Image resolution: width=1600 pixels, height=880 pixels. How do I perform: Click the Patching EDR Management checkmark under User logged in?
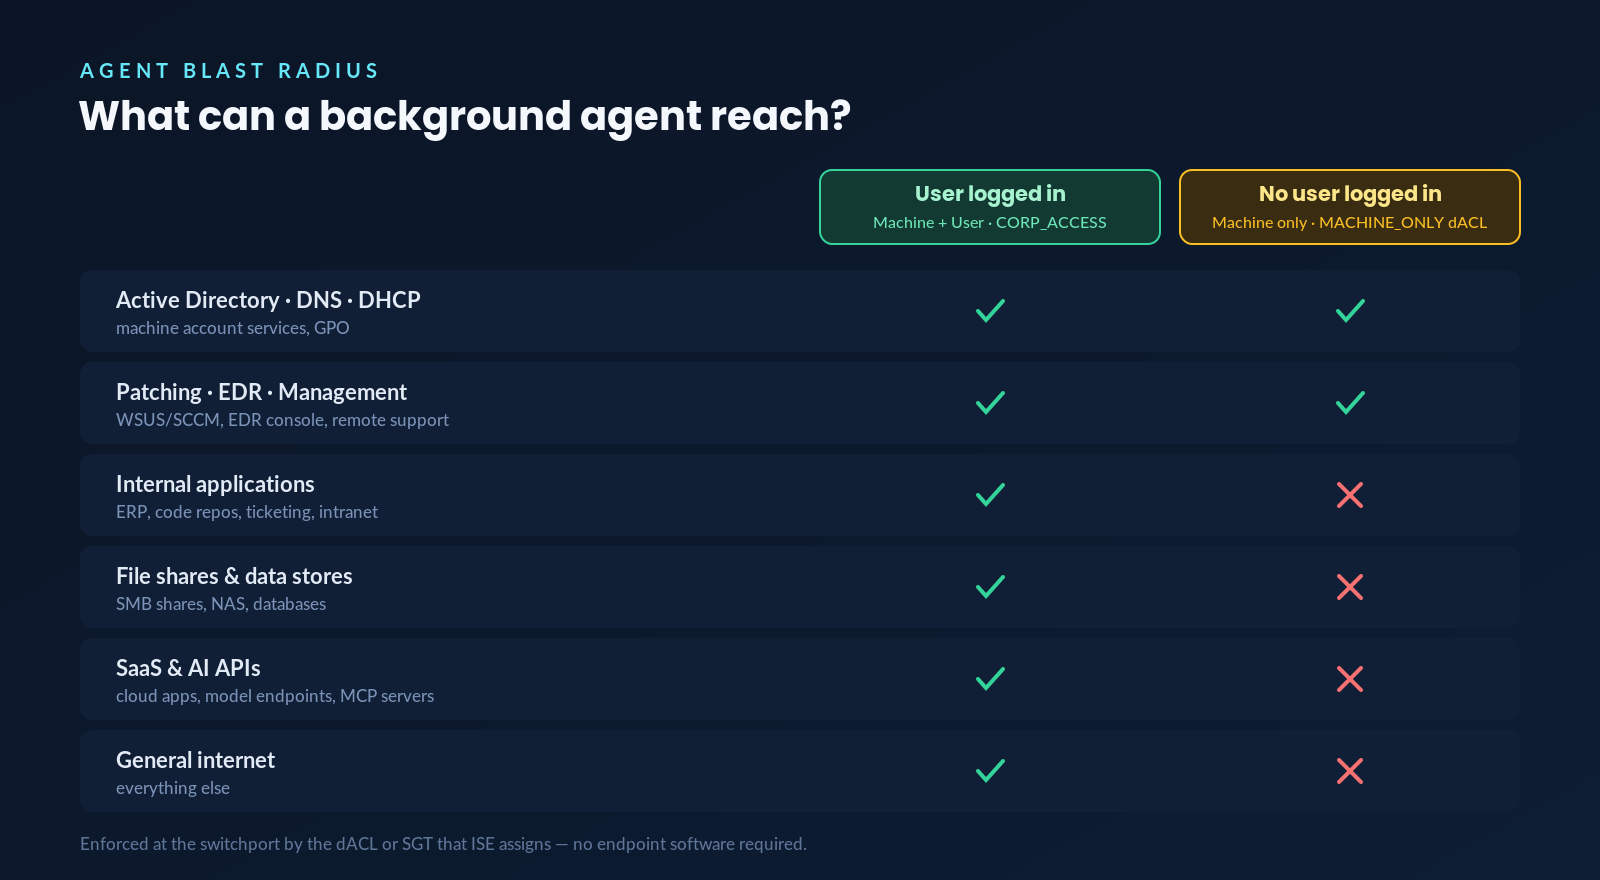(x=990, y=403)
